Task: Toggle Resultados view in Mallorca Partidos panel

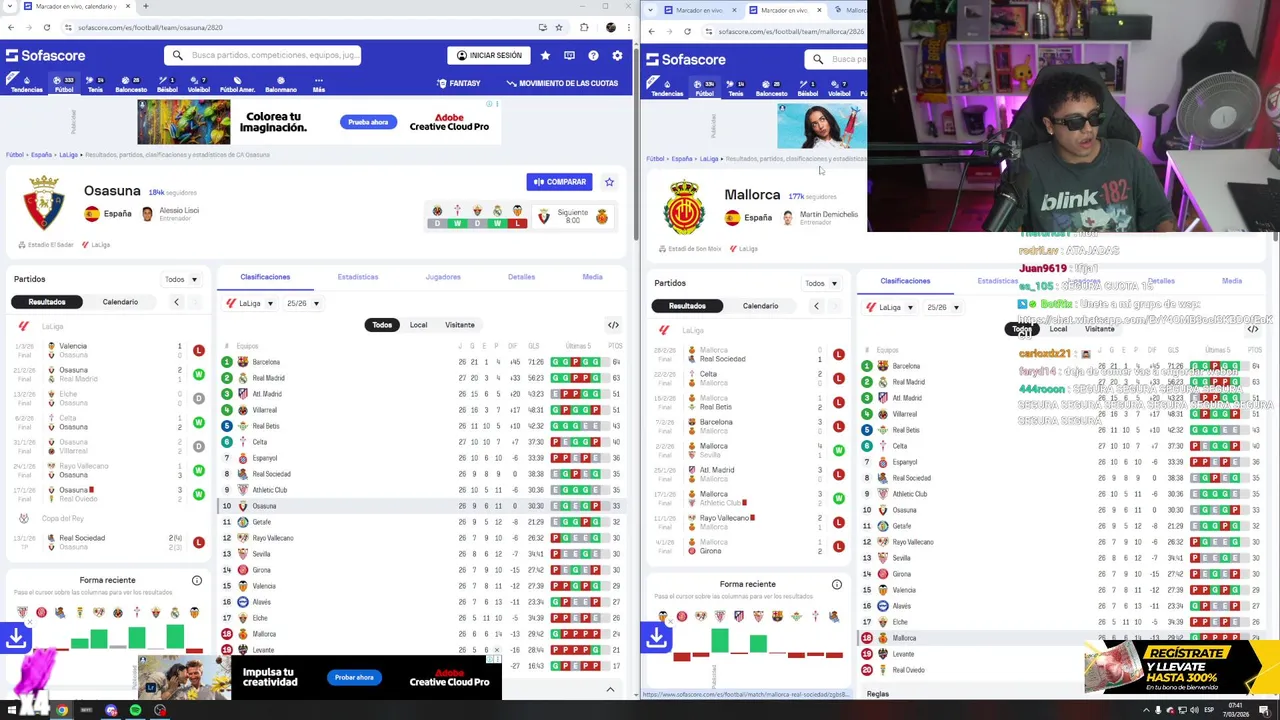Action: 687,306
